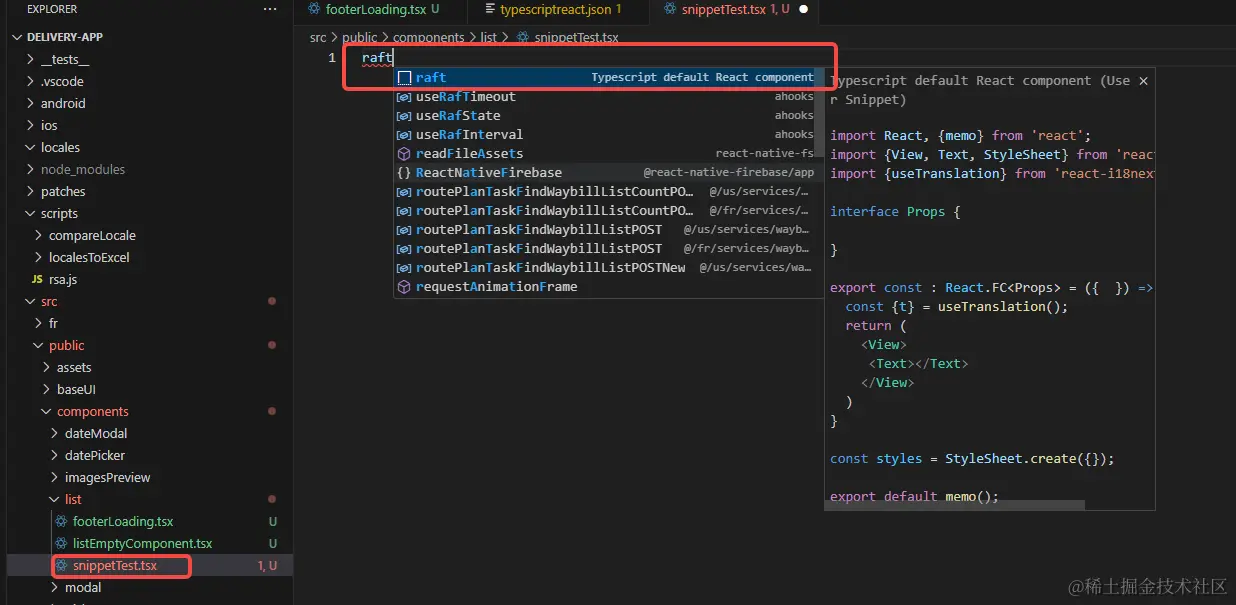Click unsaved dot on snippetTest.tsx tab
The width and height of the screenshot is (1236, 605).
coord(803,10)
